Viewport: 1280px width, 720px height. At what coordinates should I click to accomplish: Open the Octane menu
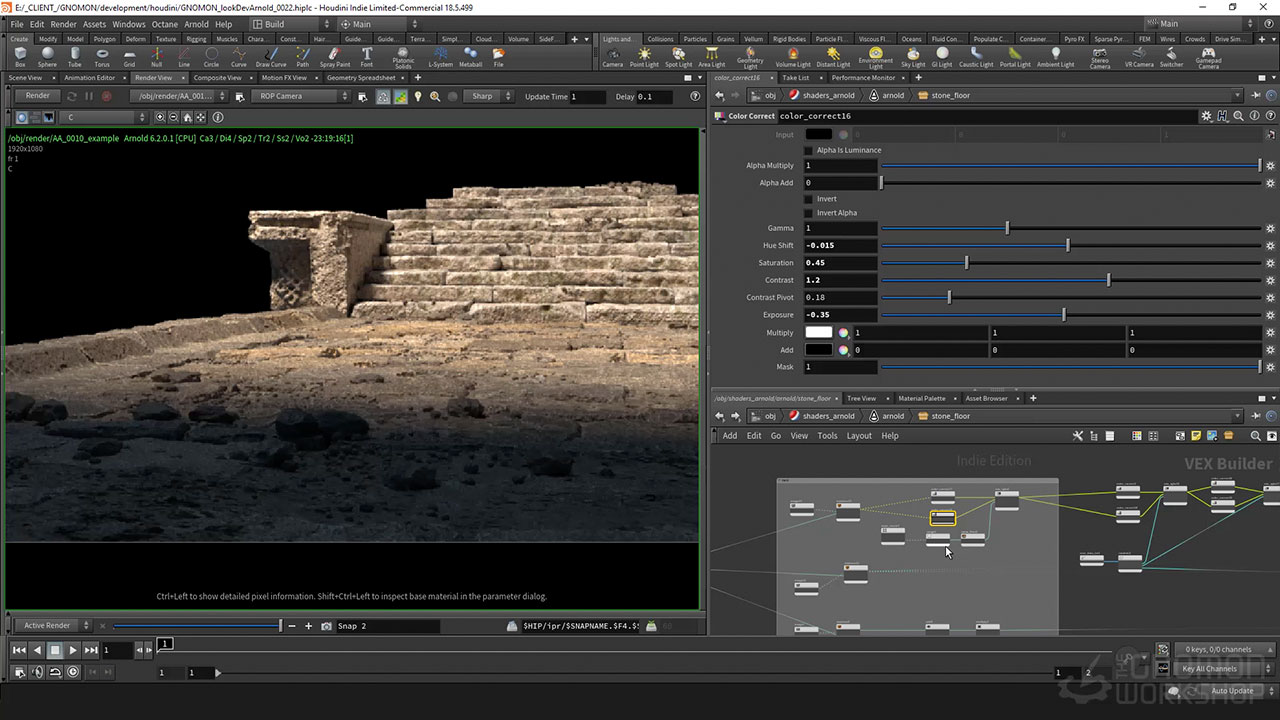164,24
